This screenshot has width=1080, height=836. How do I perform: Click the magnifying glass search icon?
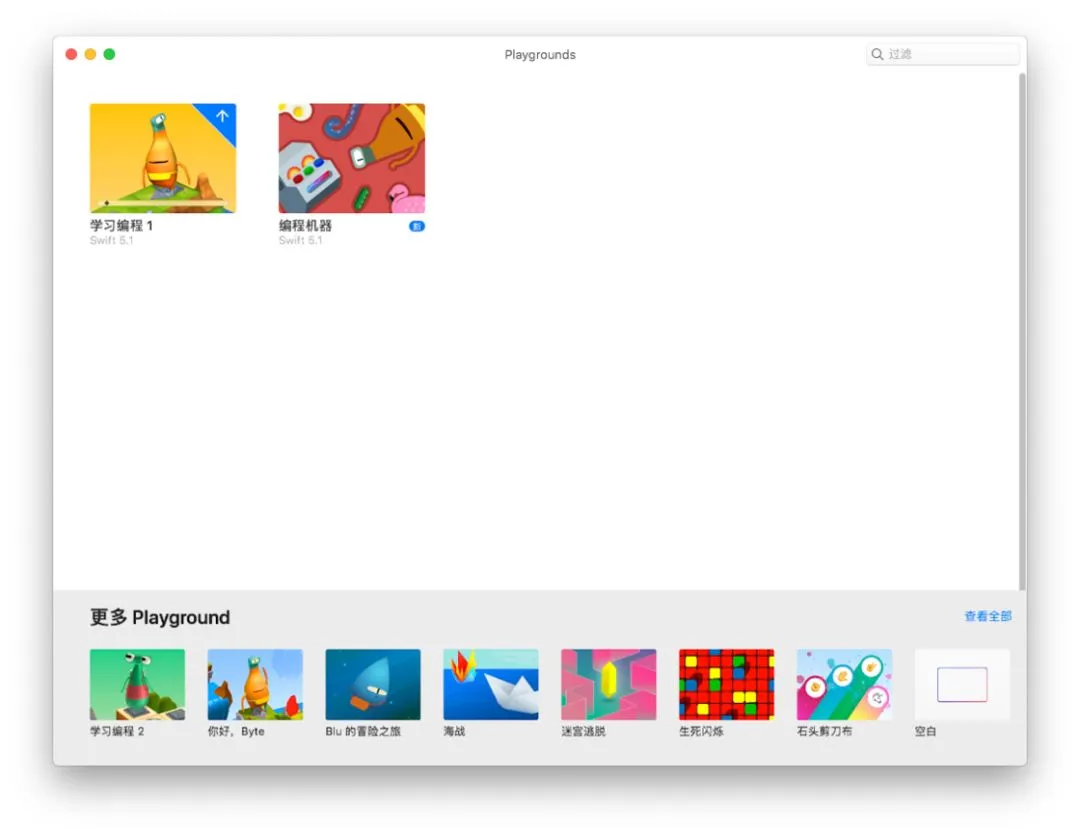pyautogui.click(x=877, y=54)
